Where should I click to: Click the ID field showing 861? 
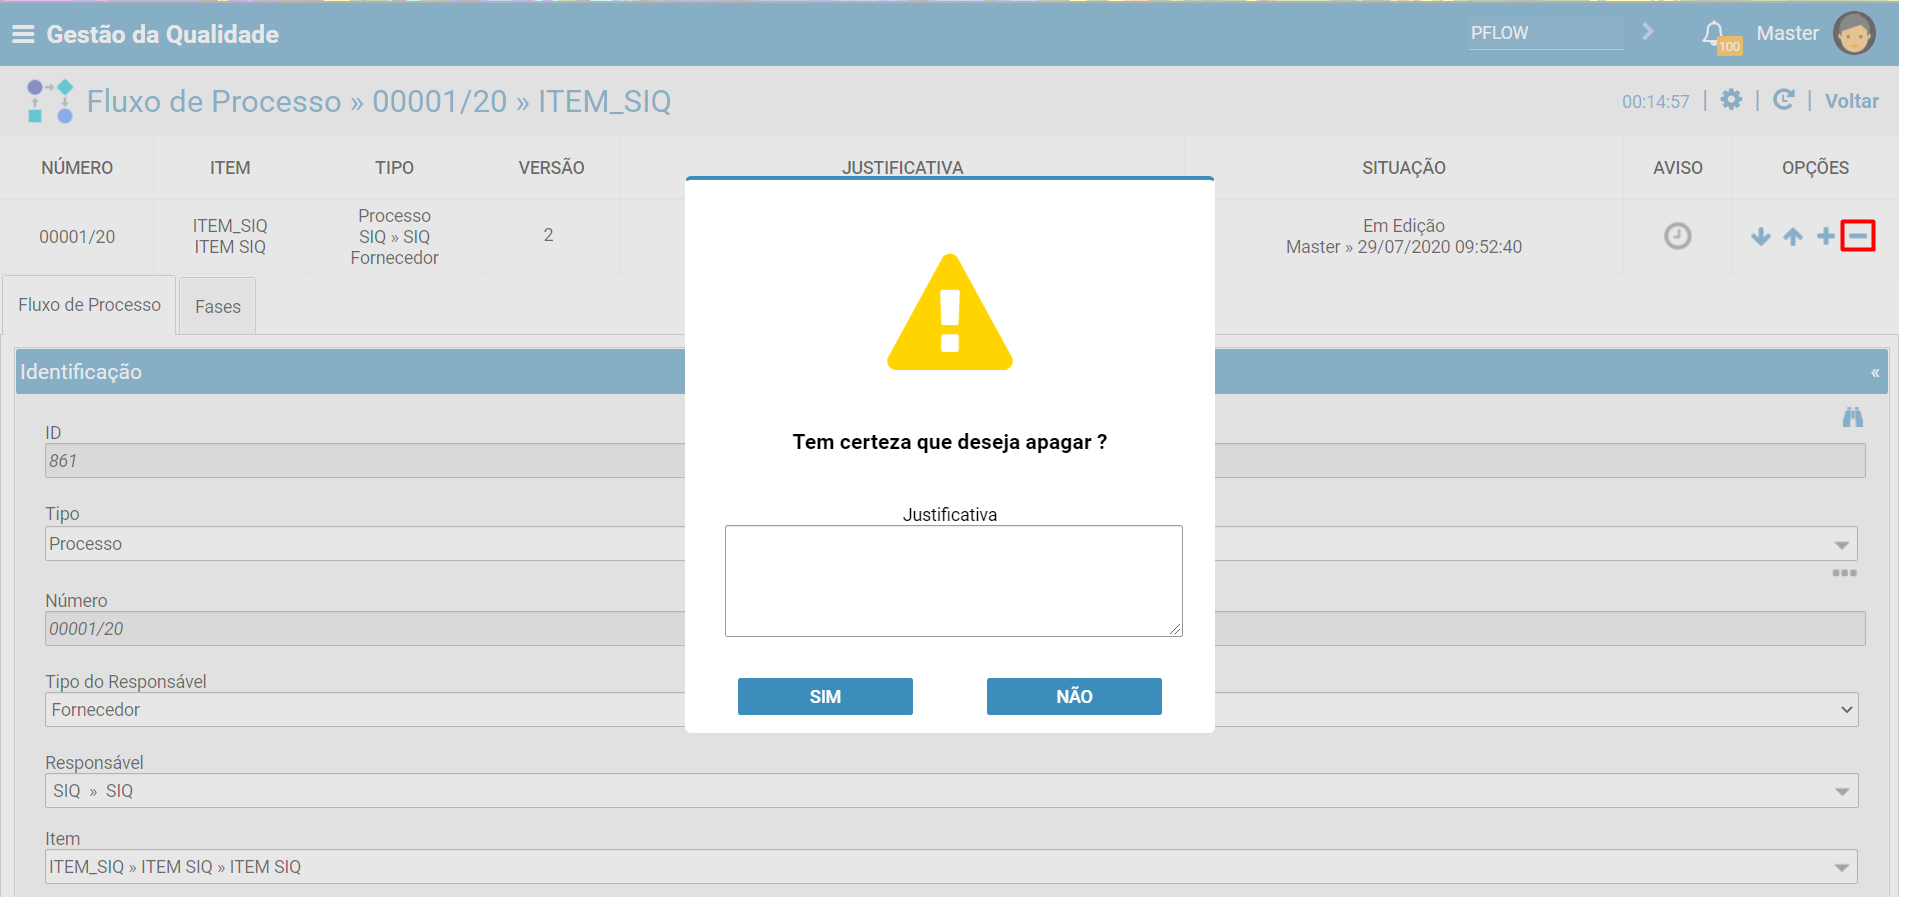coord(955,461)
